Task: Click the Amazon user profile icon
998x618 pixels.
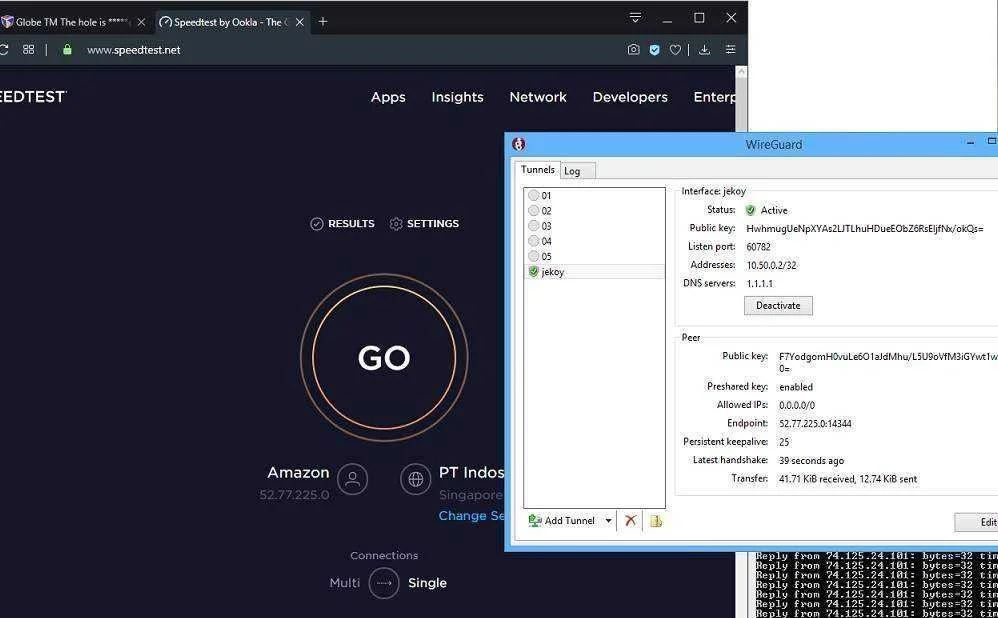Action: (x=353, y=479)
